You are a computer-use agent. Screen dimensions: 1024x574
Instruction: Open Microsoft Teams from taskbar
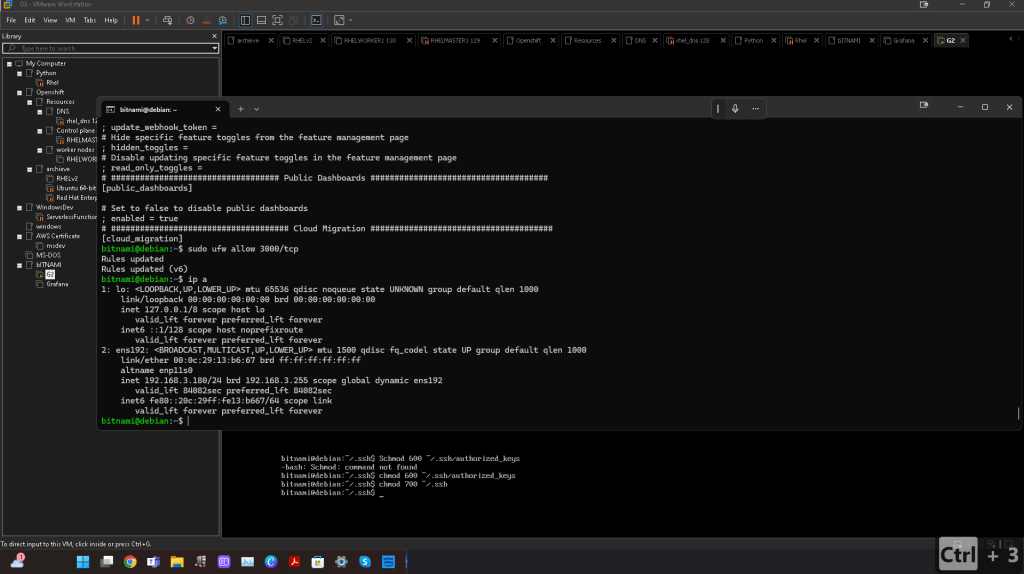(153, 562)
